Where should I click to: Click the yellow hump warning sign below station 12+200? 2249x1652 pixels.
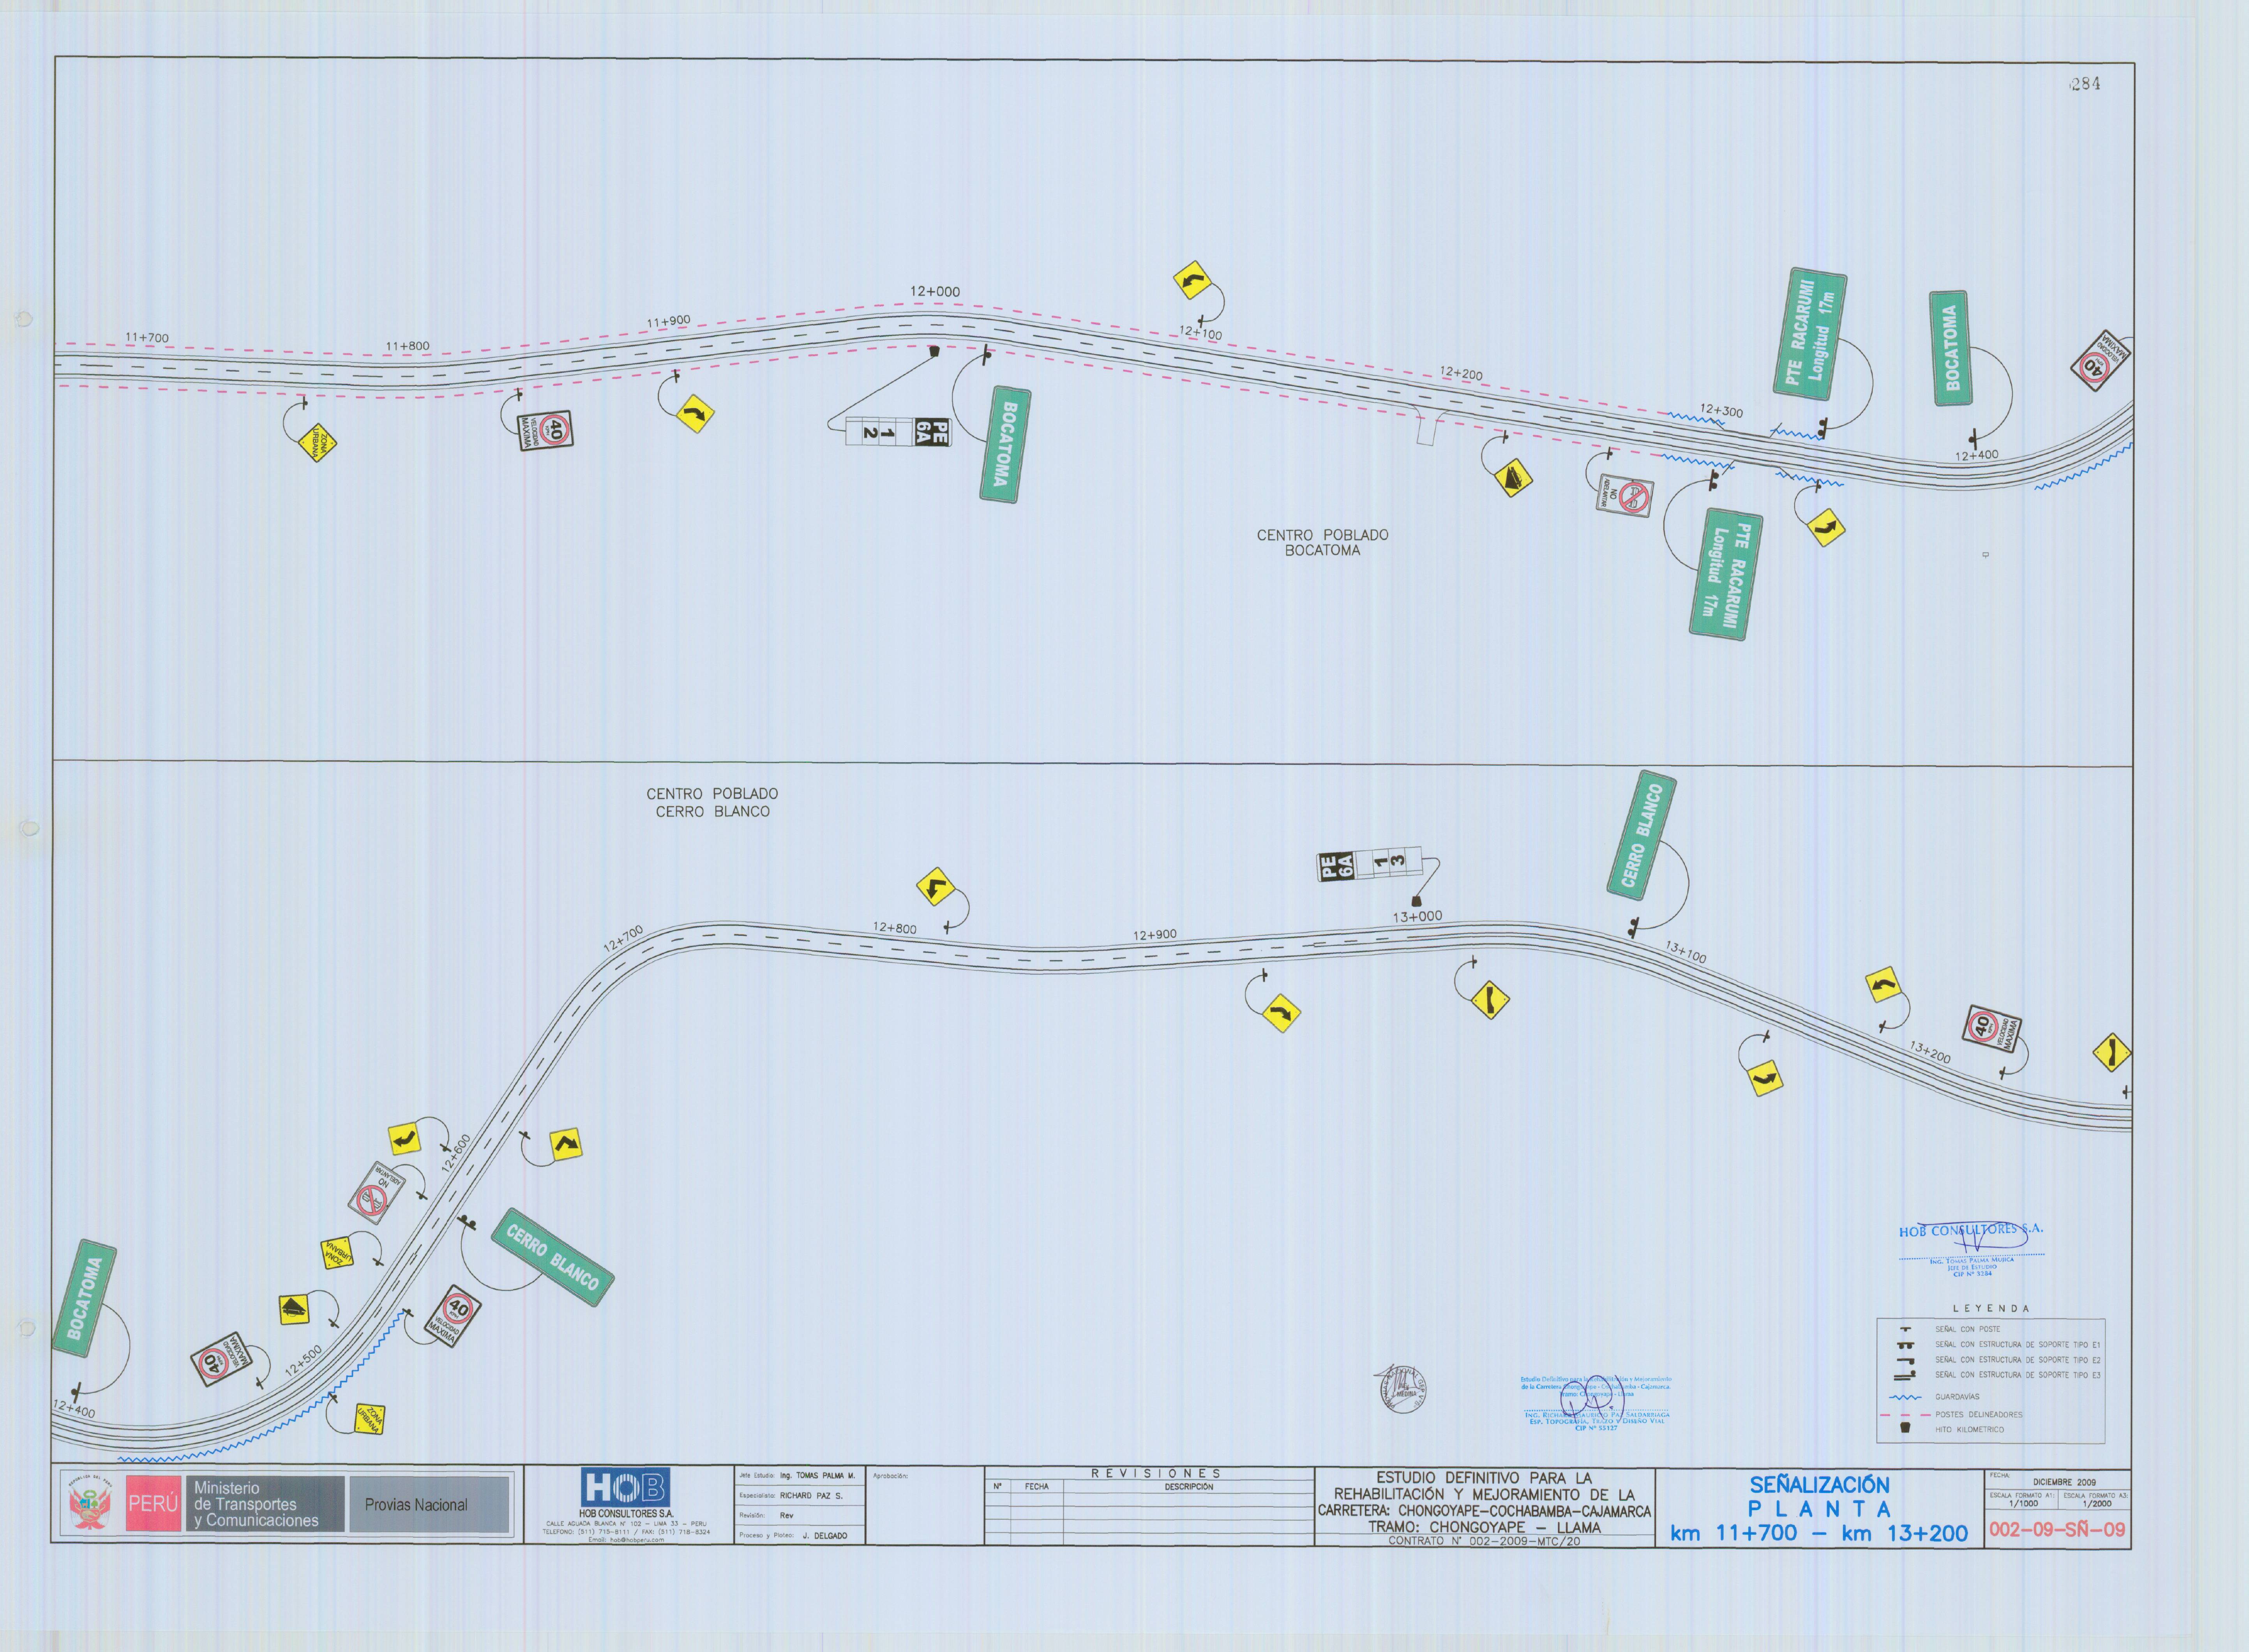pyautogui.click(x=1513, y=478)
